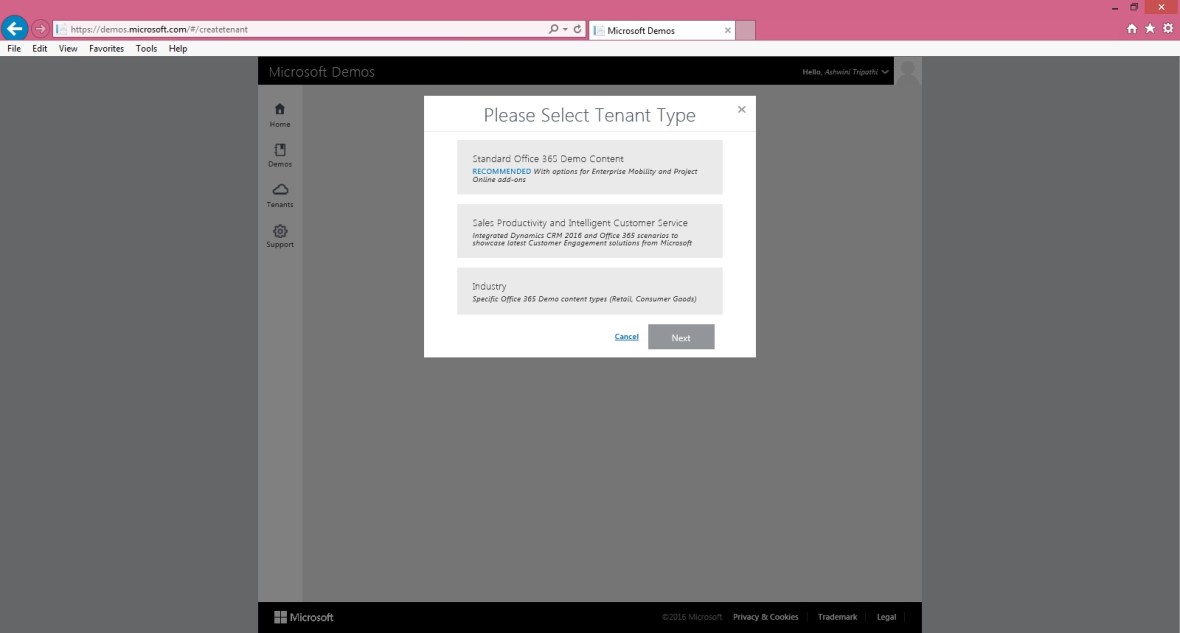
Task: Click the Support gear icon
Action: [280, 230]
